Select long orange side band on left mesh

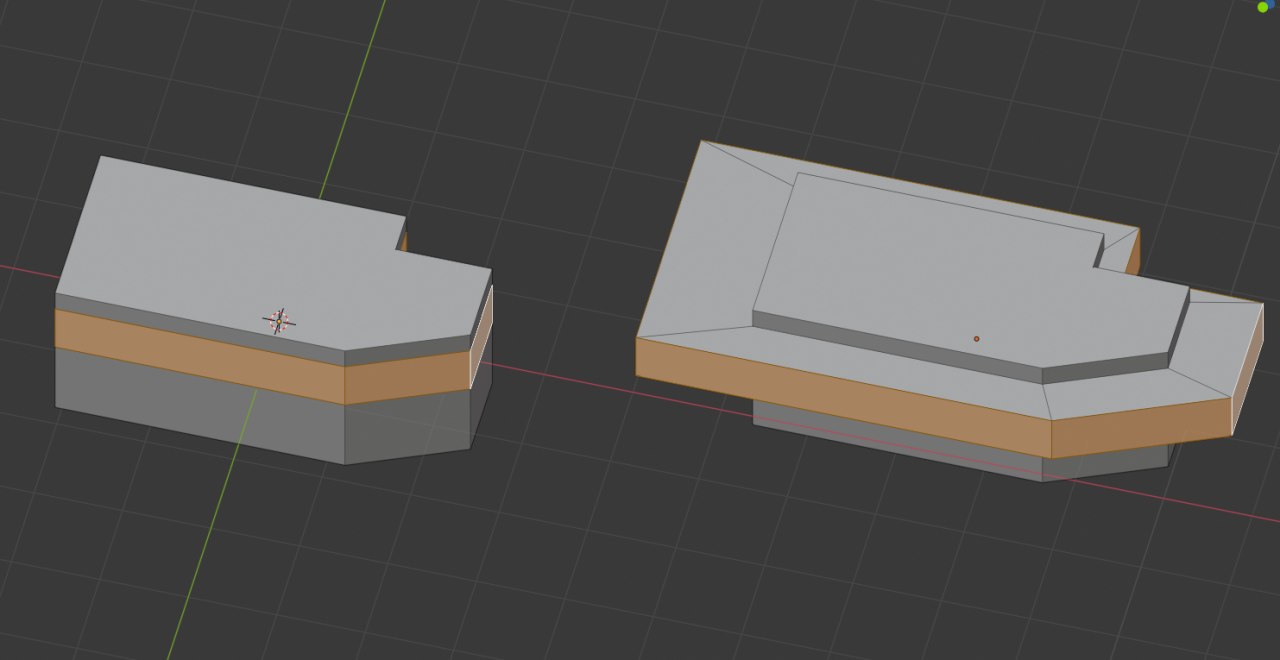[x=200, y=356]
